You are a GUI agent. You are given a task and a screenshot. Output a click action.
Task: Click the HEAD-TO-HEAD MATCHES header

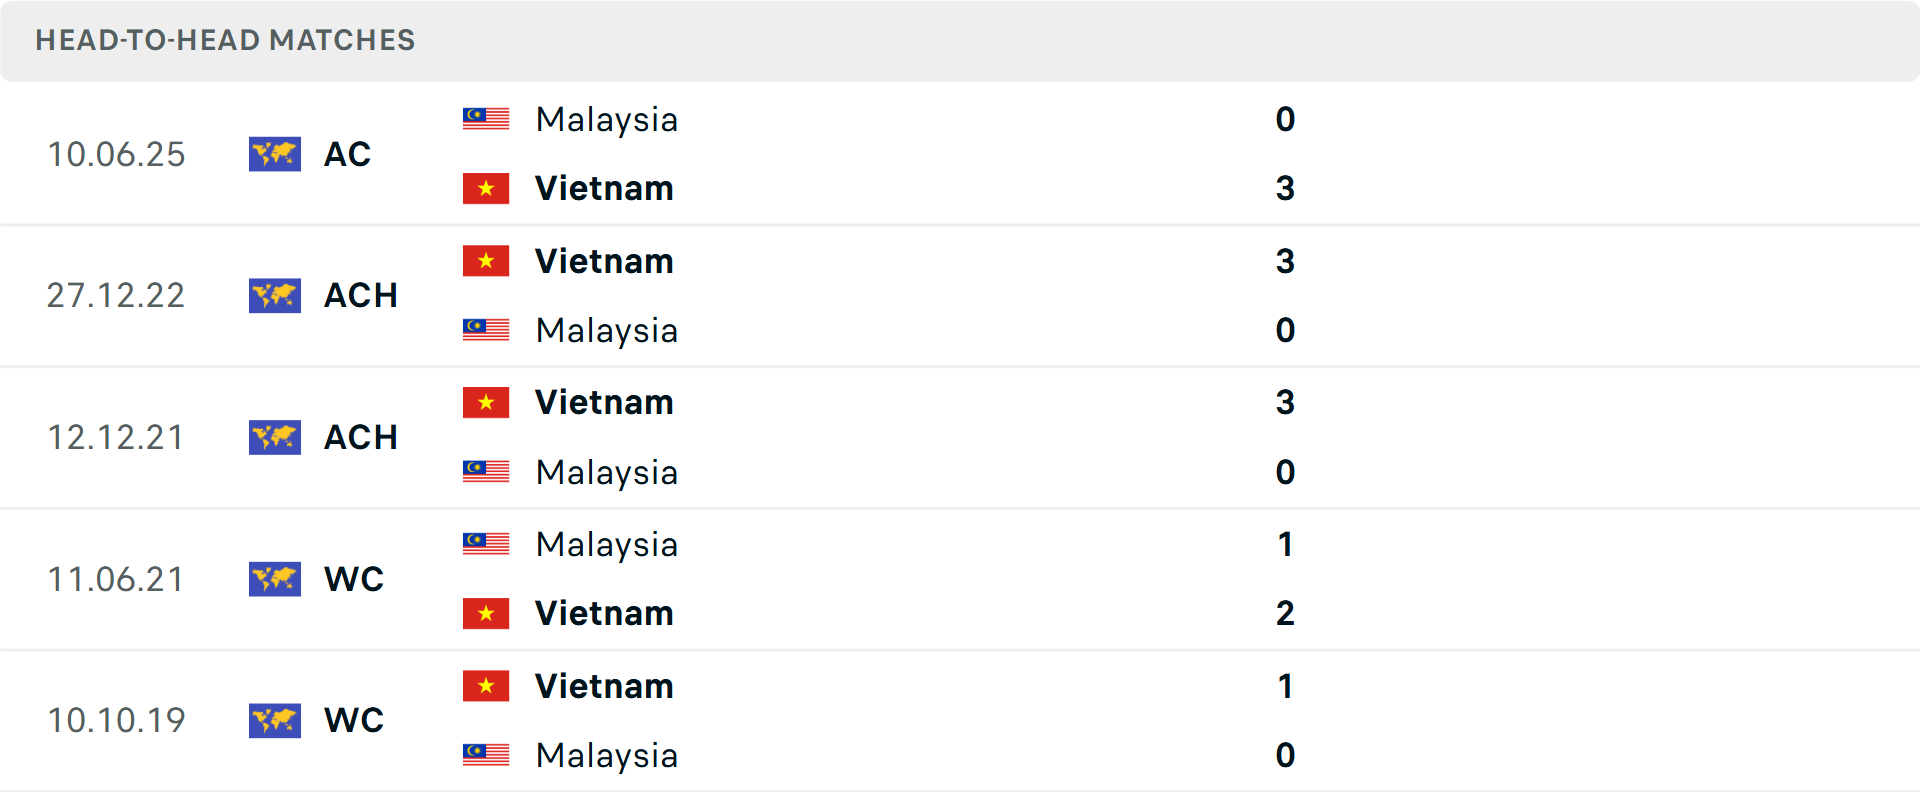click(225, 41)
